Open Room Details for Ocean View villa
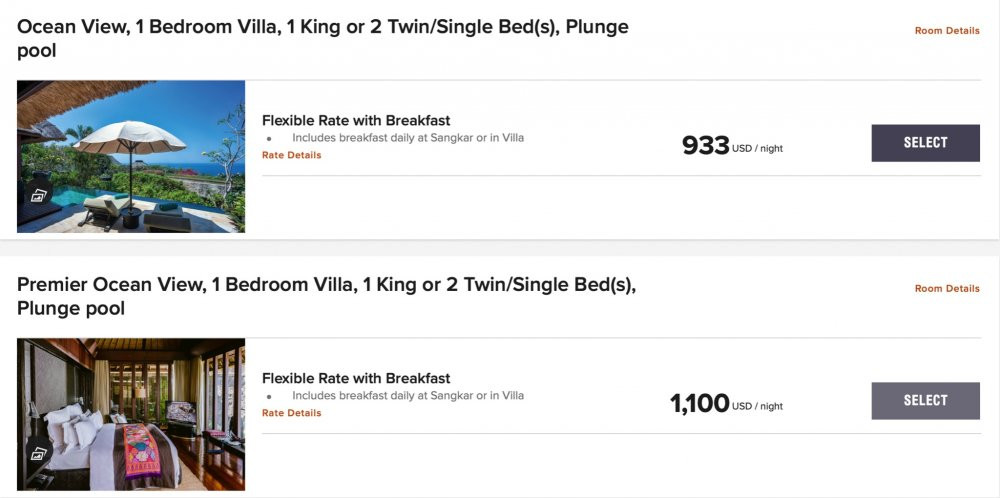The height and width of the screenshot is (498, 1000). 946,31
